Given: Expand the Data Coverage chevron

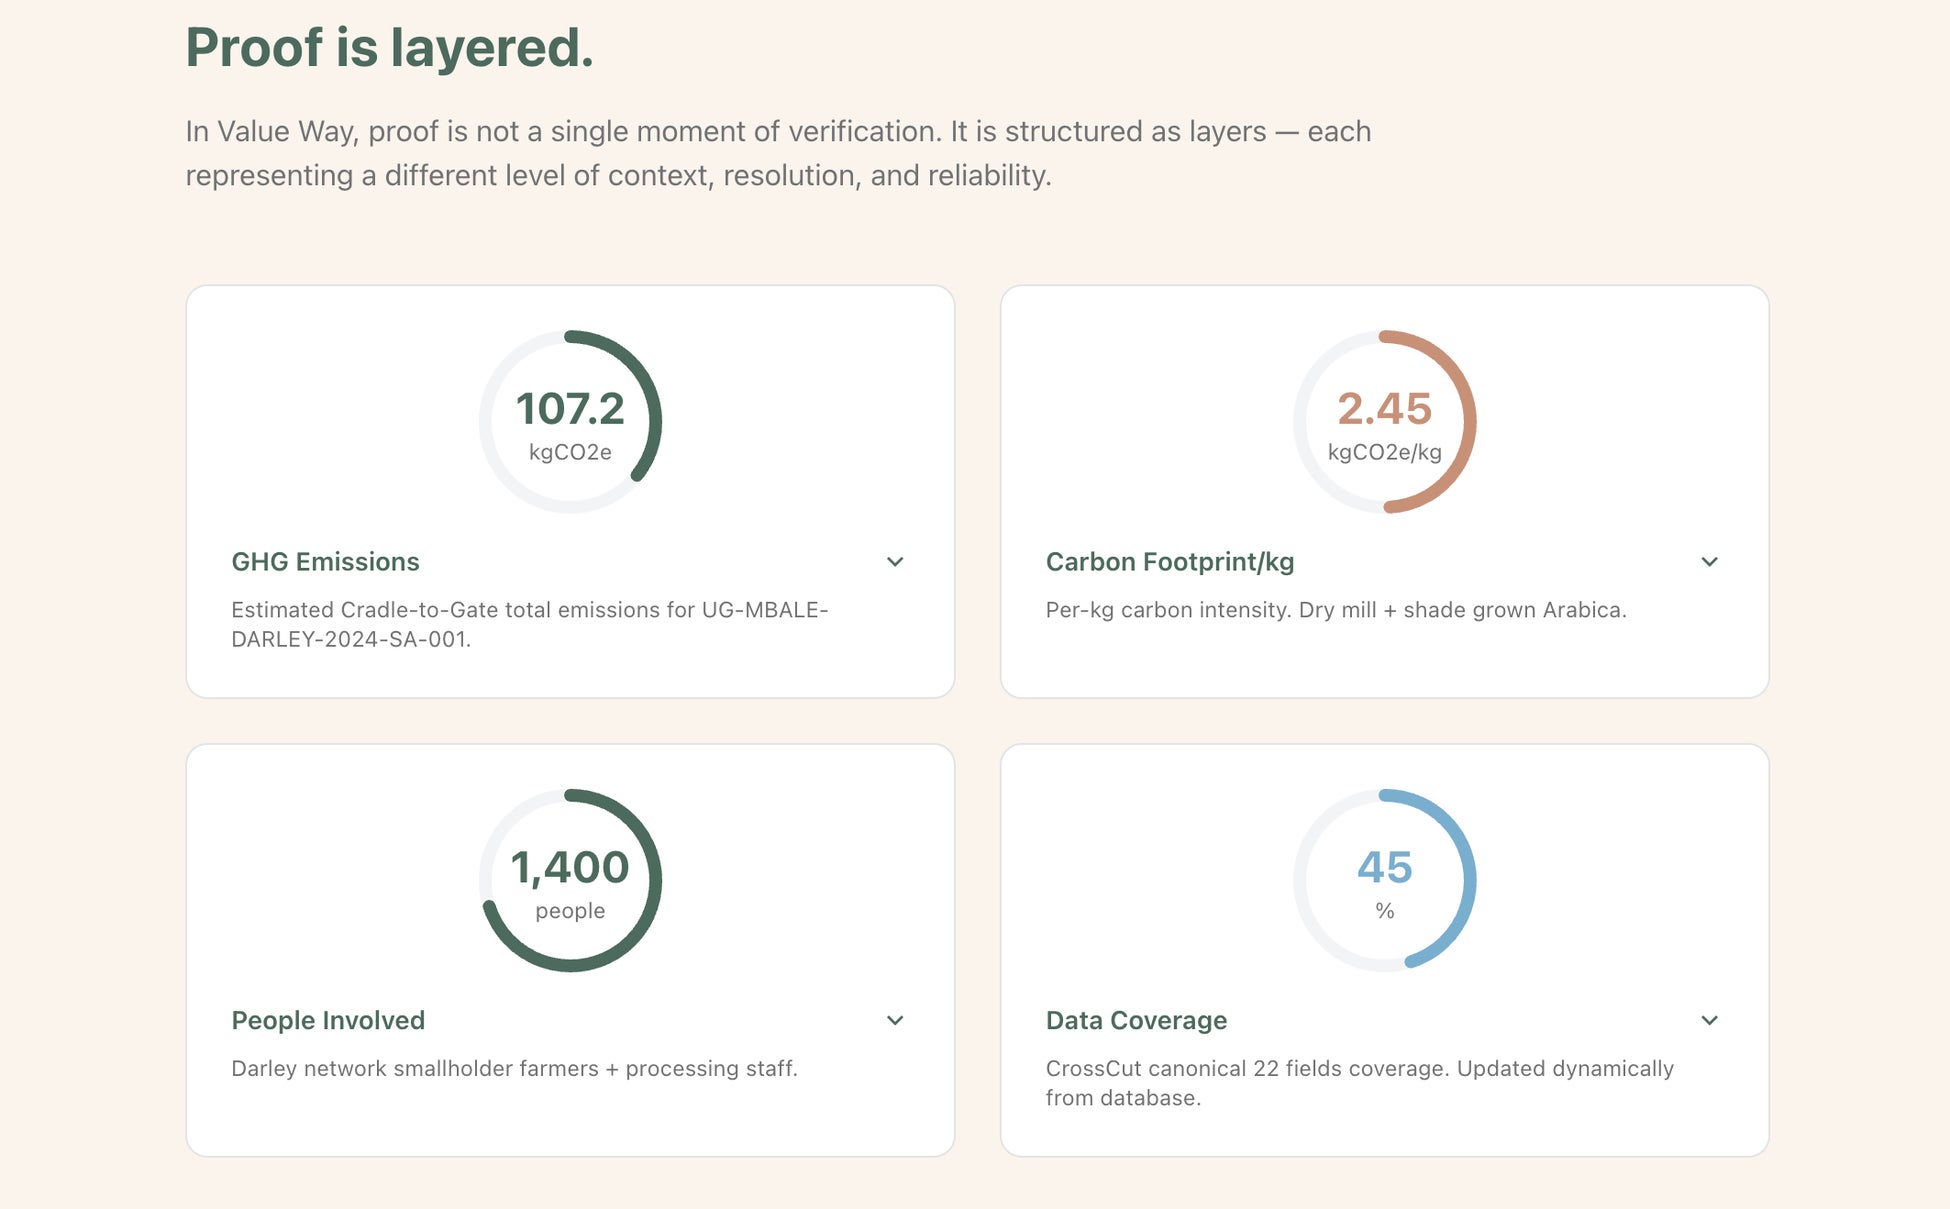Looking at the screenshot, I should [x=1709, y=1020].
